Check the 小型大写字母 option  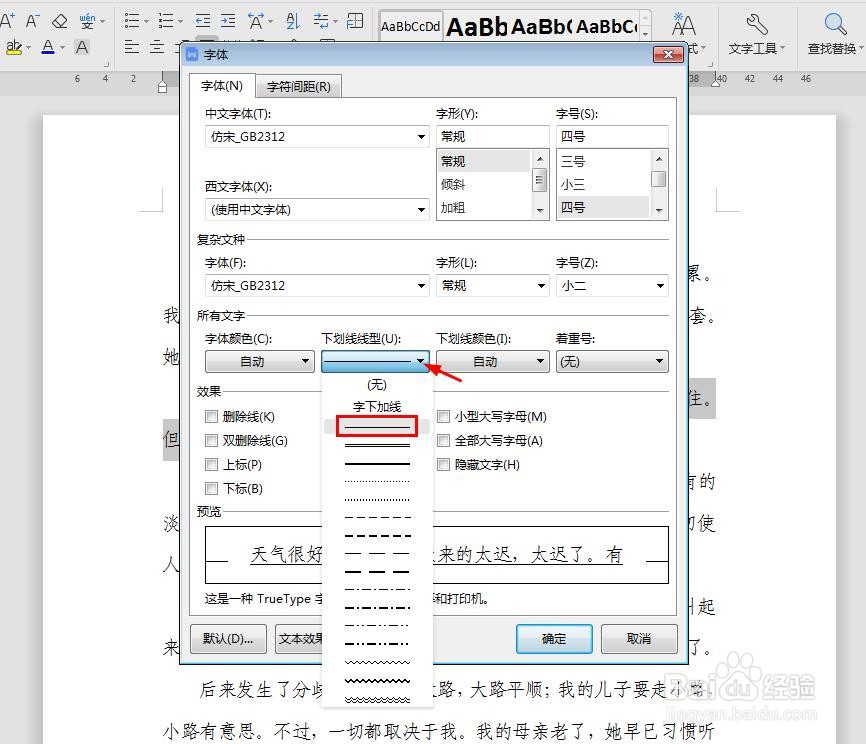[443, 416]
